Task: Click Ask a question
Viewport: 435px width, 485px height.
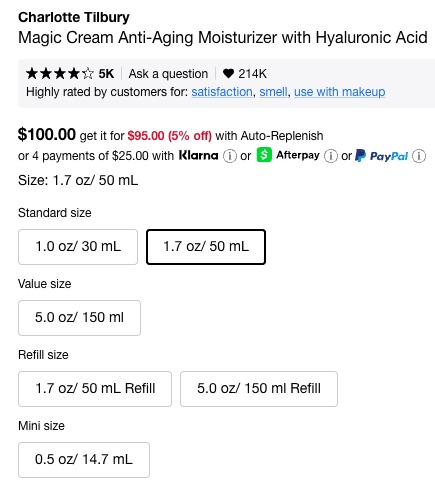Action: tap(168, 74)
